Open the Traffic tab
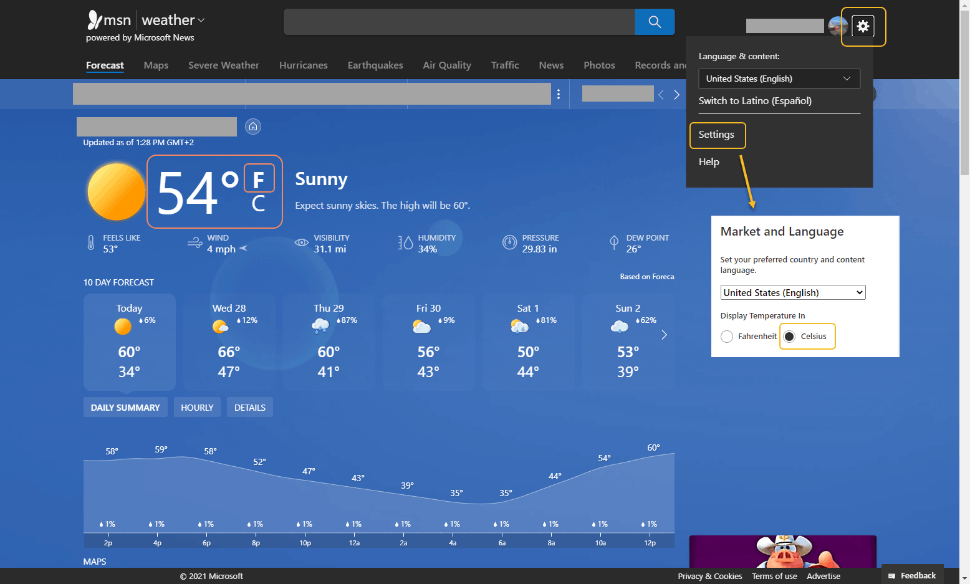 pyautogui.click(x=505, y=65)
